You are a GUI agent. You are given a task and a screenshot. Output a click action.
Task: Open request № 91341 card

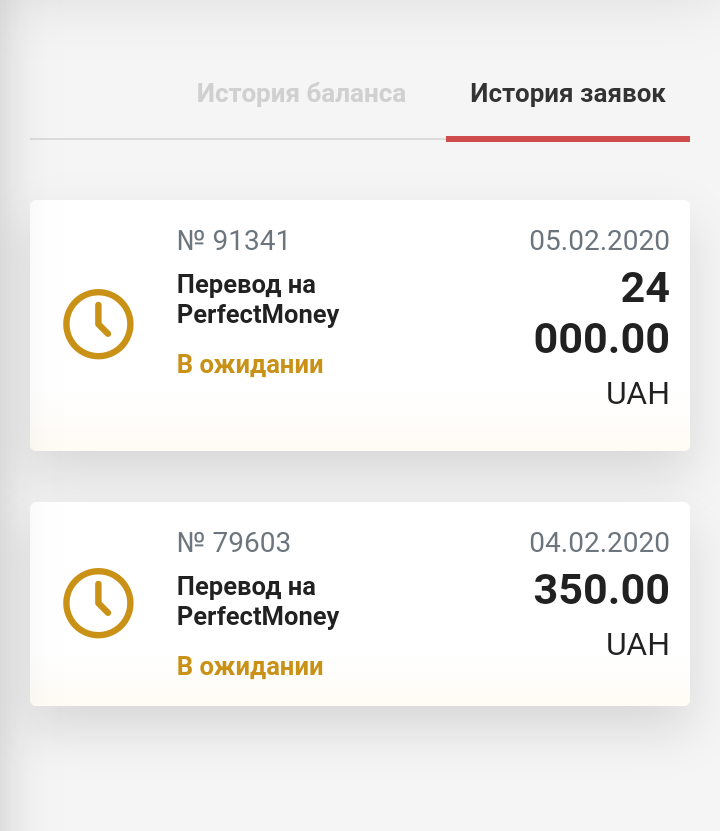point(360,325)
